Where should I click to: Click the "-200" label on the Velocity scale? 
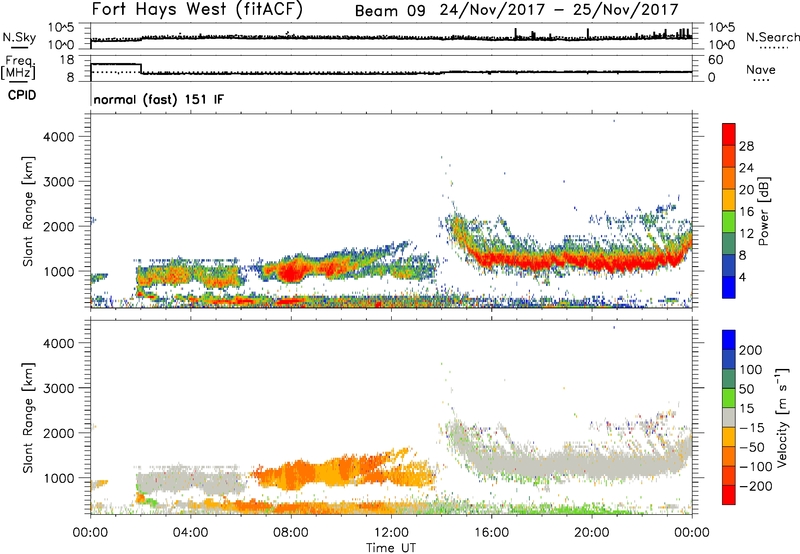tap(756, 486)
